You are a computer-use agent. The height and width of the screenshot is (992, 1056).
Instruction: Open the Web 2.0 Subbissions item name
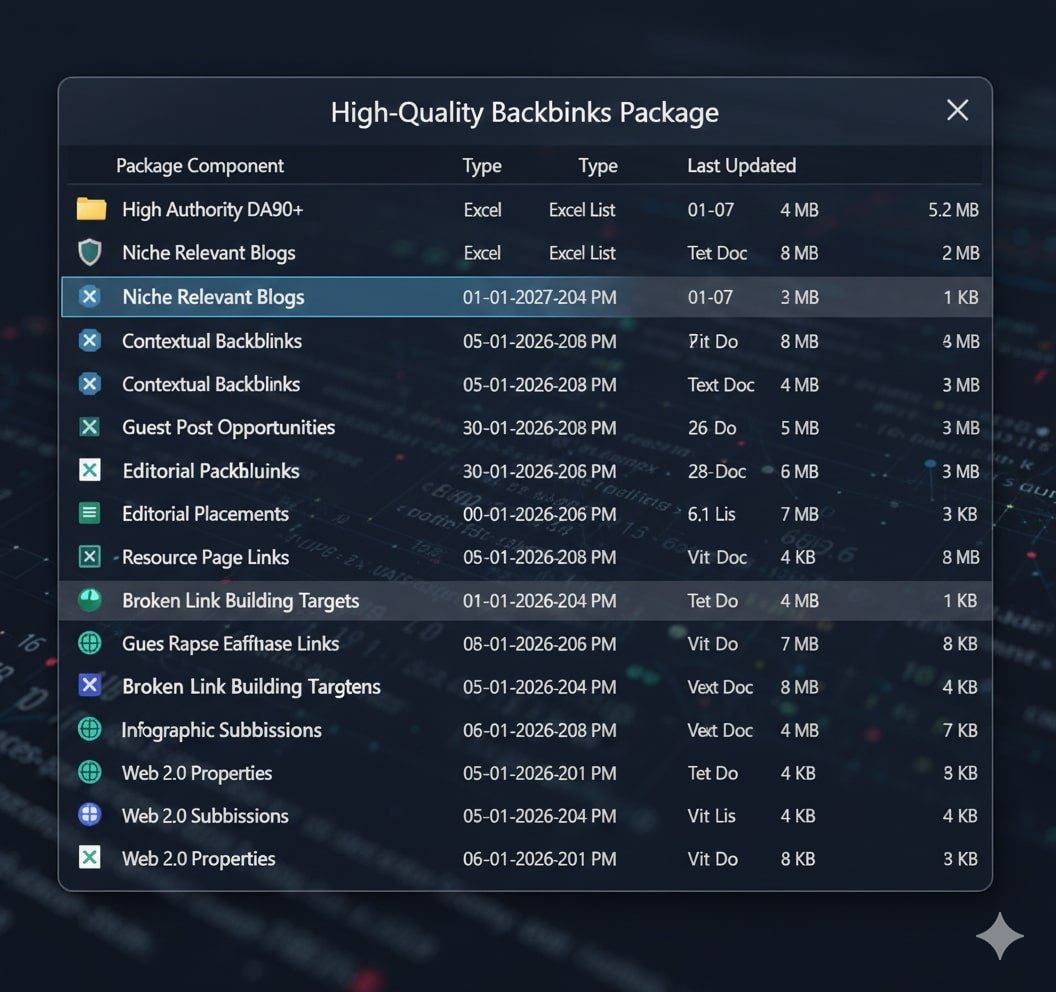coord(205,816)
